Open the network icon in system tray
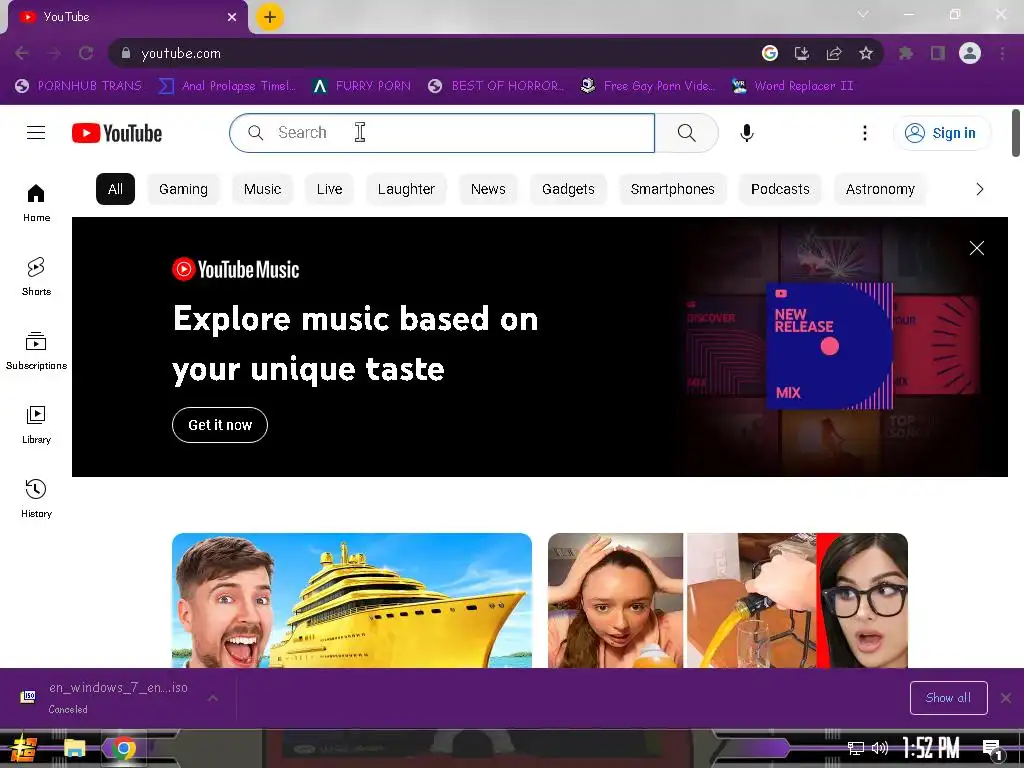Image resolution: width=1024 pixels, height=768 pixels. pos(855,748)
